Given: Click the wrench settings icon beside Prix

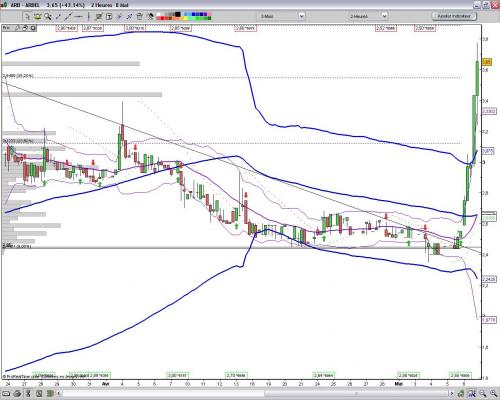Looking at the screenshot, I should click(x=17, y=28).
